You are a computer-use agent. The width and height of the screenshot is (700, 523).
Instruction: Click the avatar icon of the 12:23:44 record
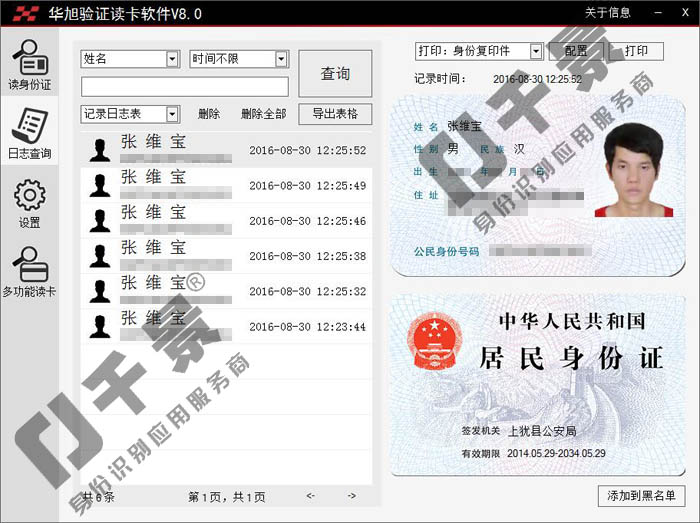click(x=99, y=326)
